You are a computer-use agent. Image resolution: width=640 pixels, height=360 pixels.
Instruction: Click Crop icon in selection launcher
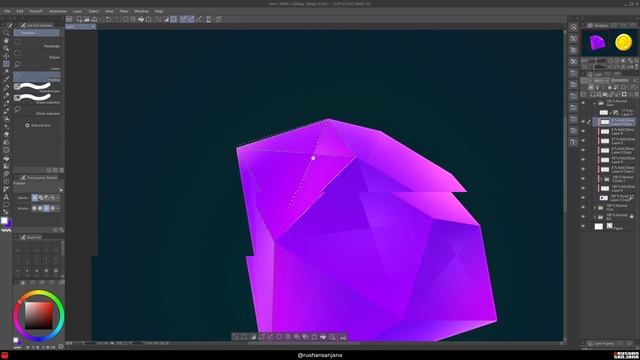(244, 337)
